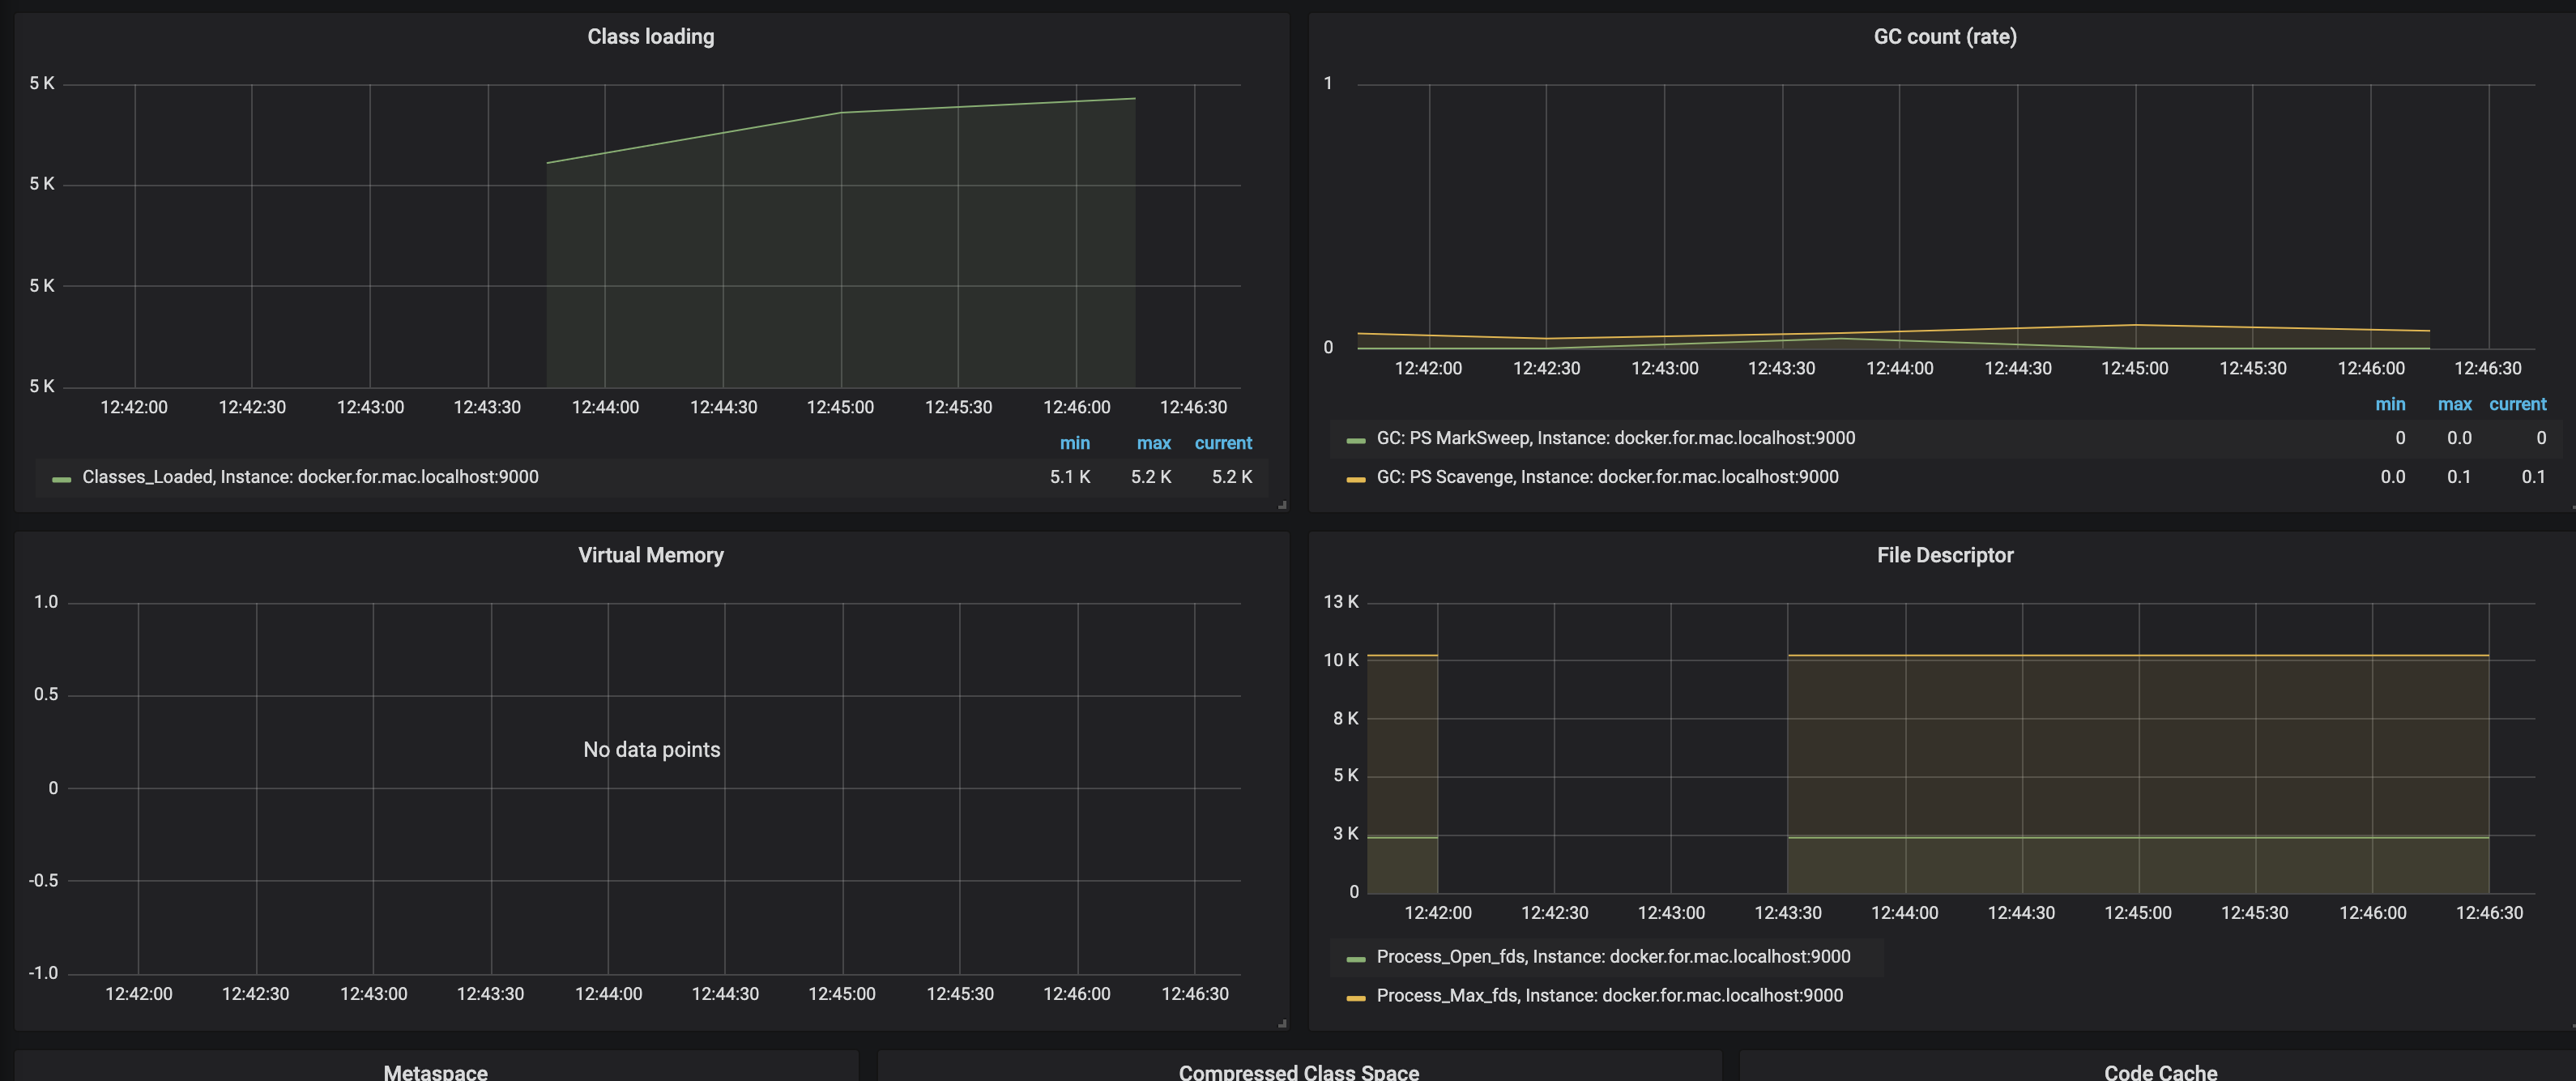This screenshot has width=2576, height=1081.
Task: Open the Class loading panel title menu
Action: [650, 37]
